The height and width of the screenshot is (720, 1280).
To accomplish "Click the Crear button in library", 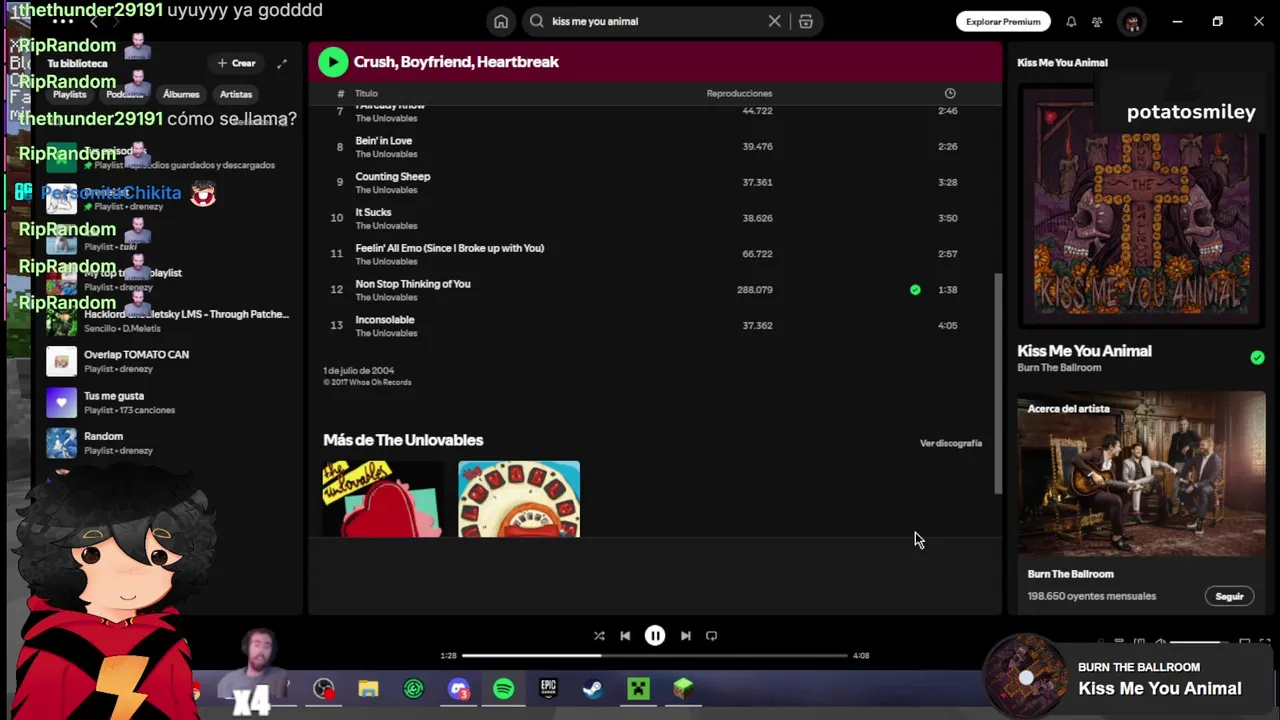I will coord(237,63).
